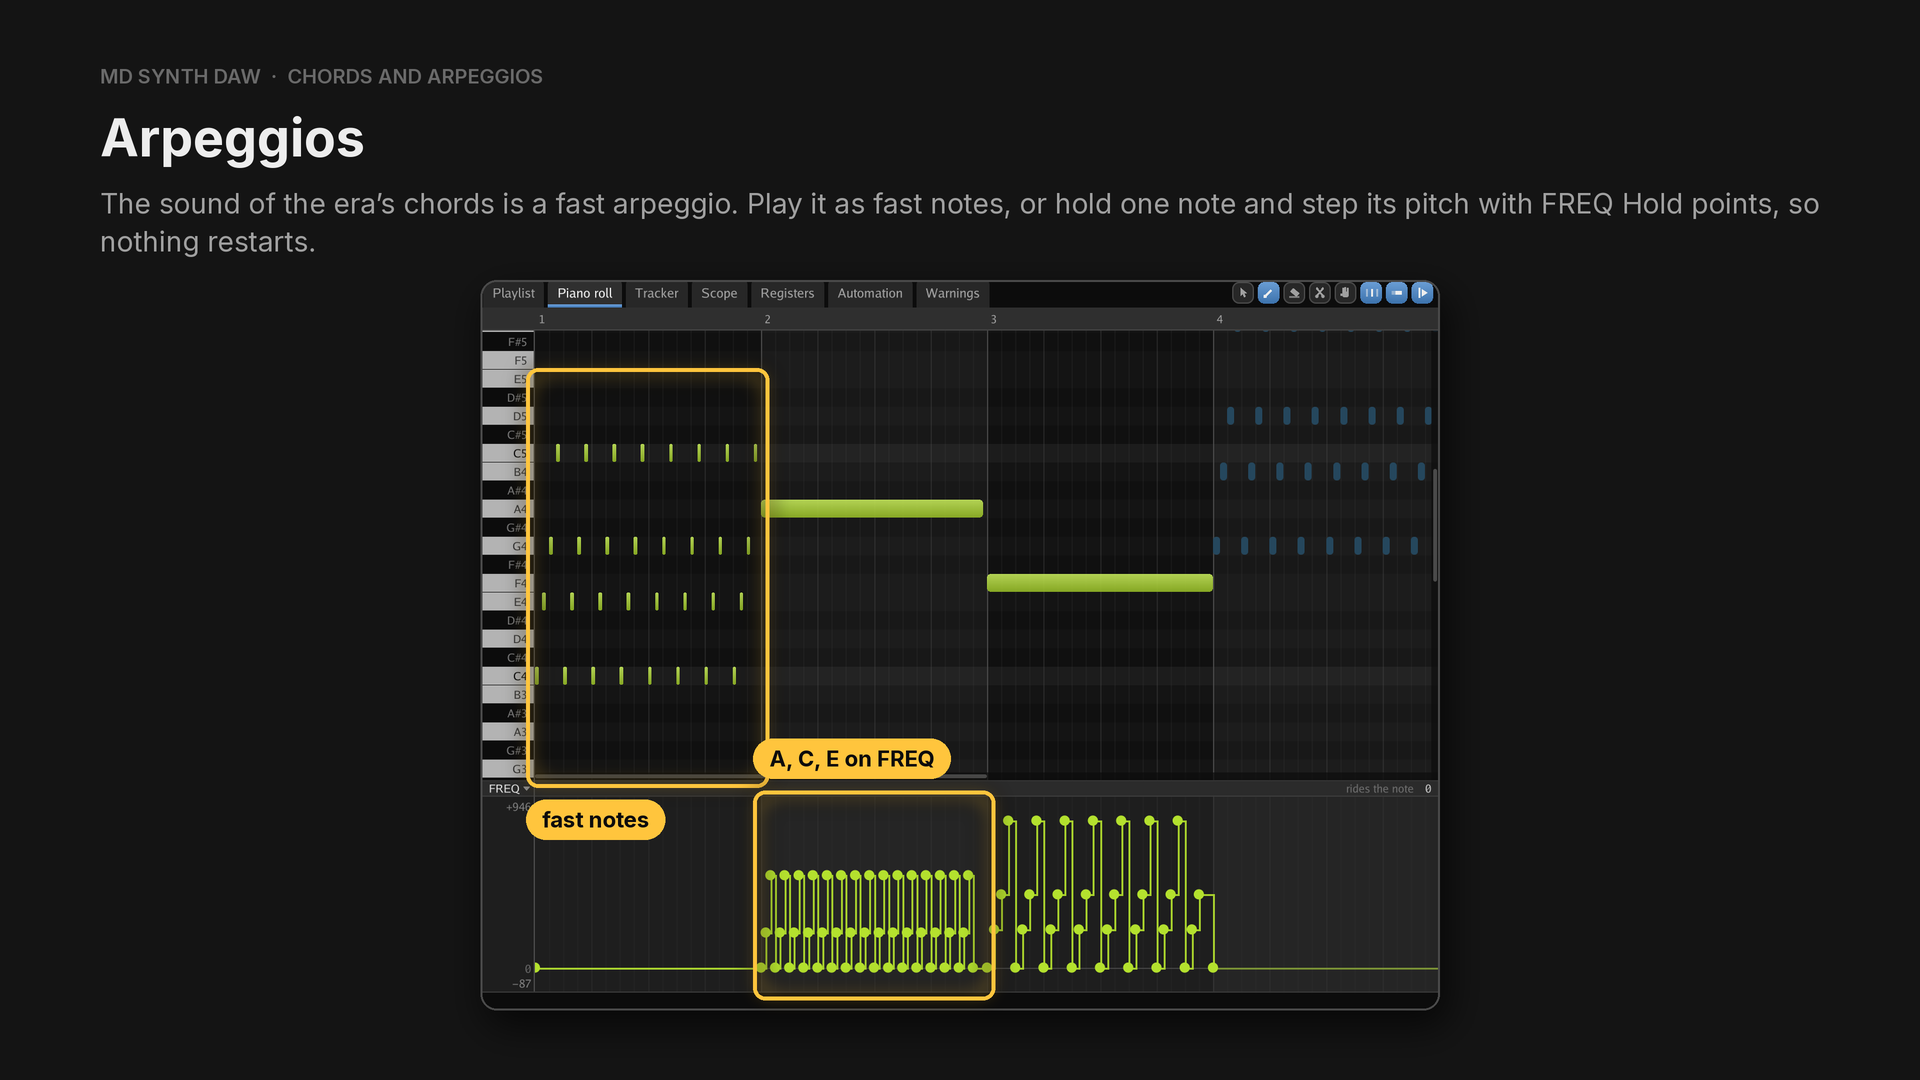Click the E4 piano key
The height and width of the screenshot is (1080, 1920).
pyautogui.click(x=508, y=602)
